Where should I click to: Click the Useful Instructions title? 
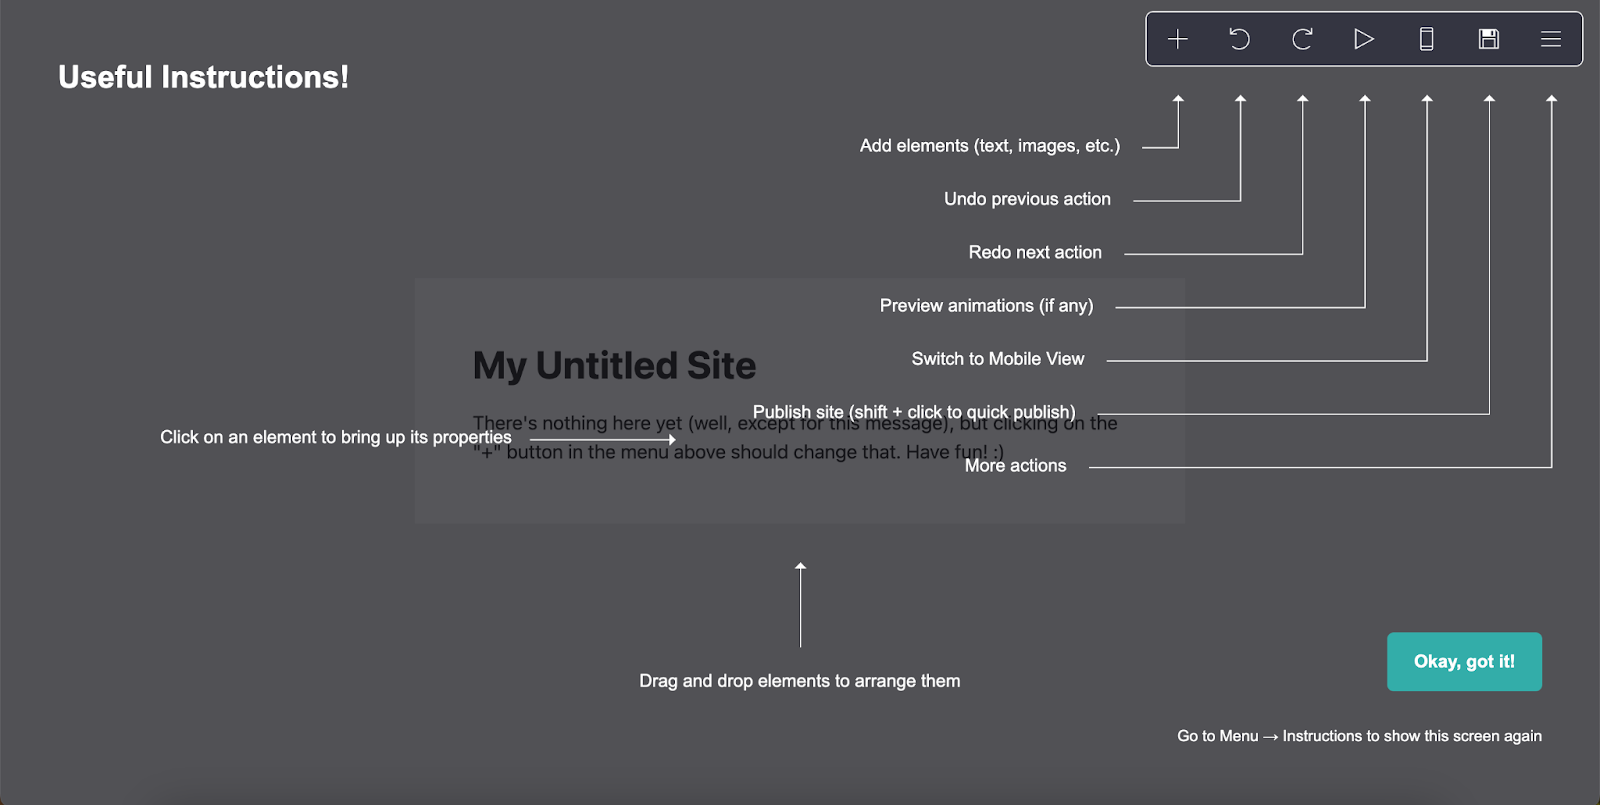(x=204, y=76)
